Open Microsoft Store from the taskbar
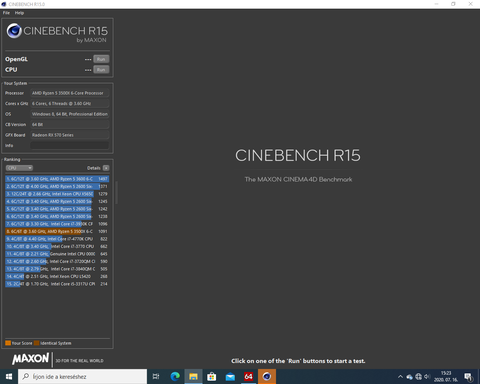The height and width of the screenshot is (384, 480). click(x=212, y=377)
